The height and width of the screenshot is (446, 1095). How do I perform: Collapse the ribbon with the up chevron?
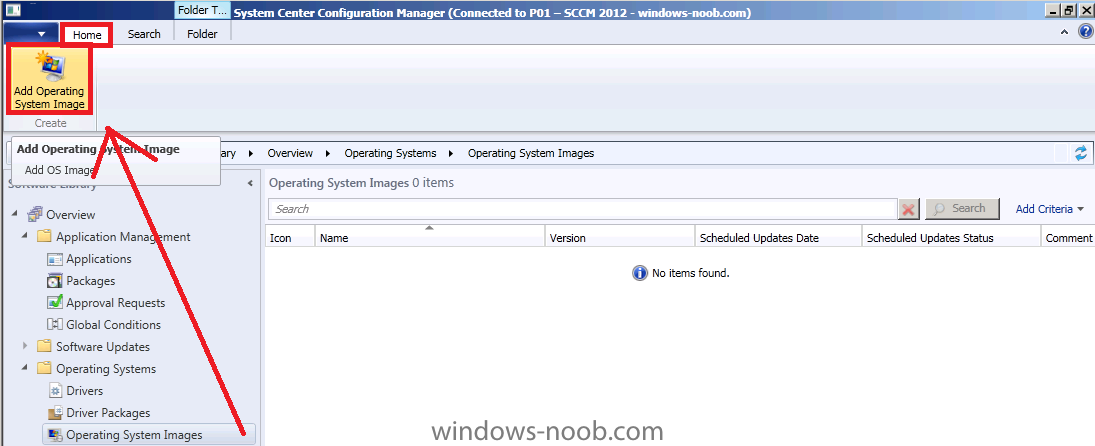pos(1064,33)
